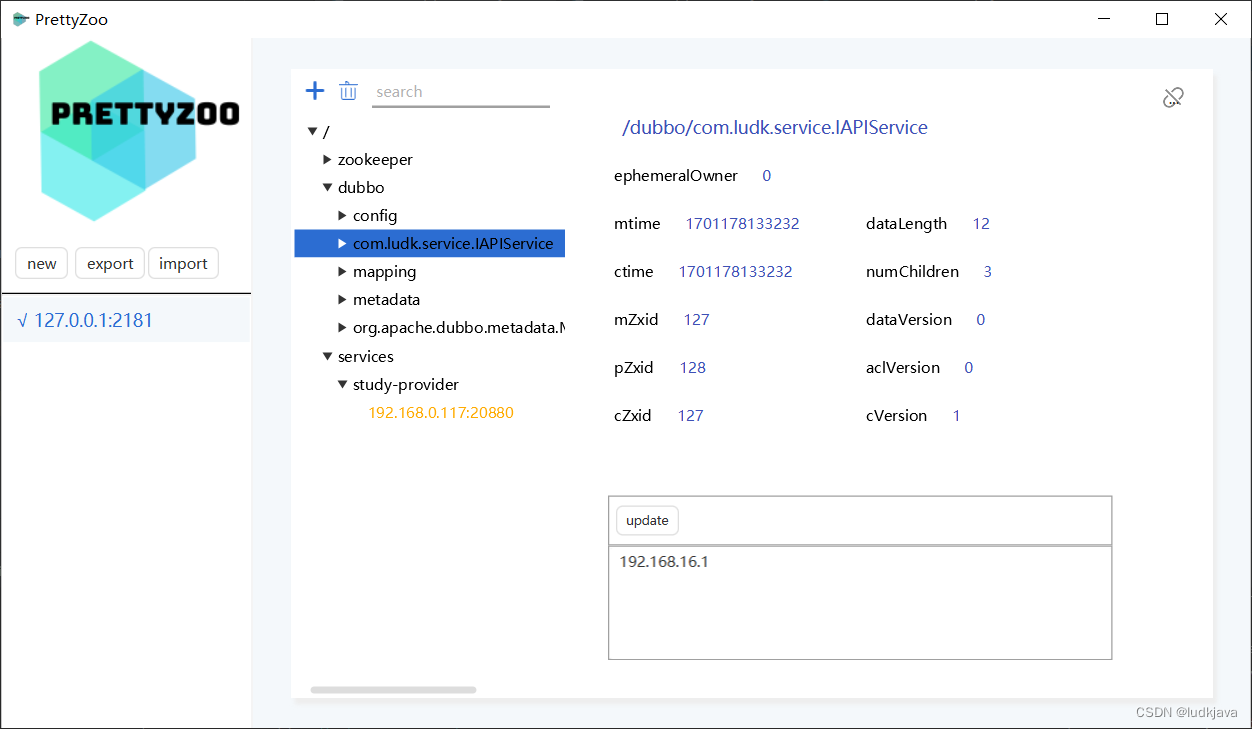Select the config tree node

375,215
